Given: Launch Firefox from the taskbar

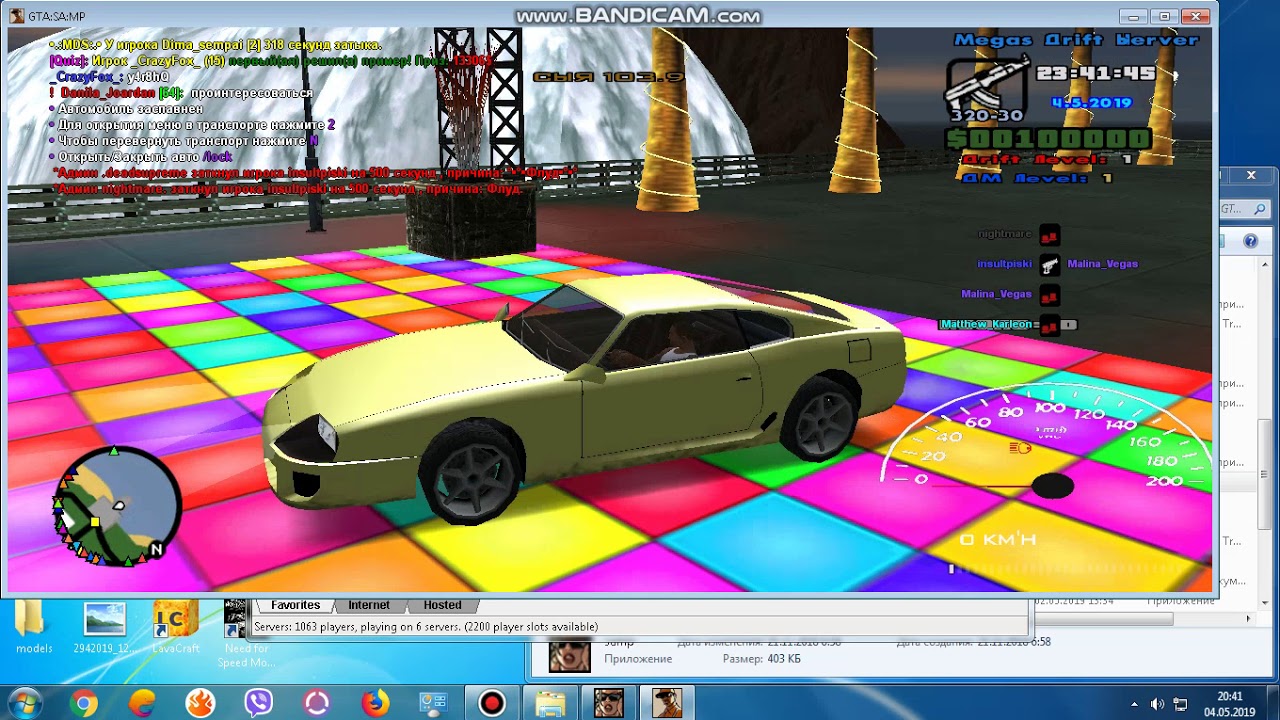Looking at the screenshot, I should point(375,703).
